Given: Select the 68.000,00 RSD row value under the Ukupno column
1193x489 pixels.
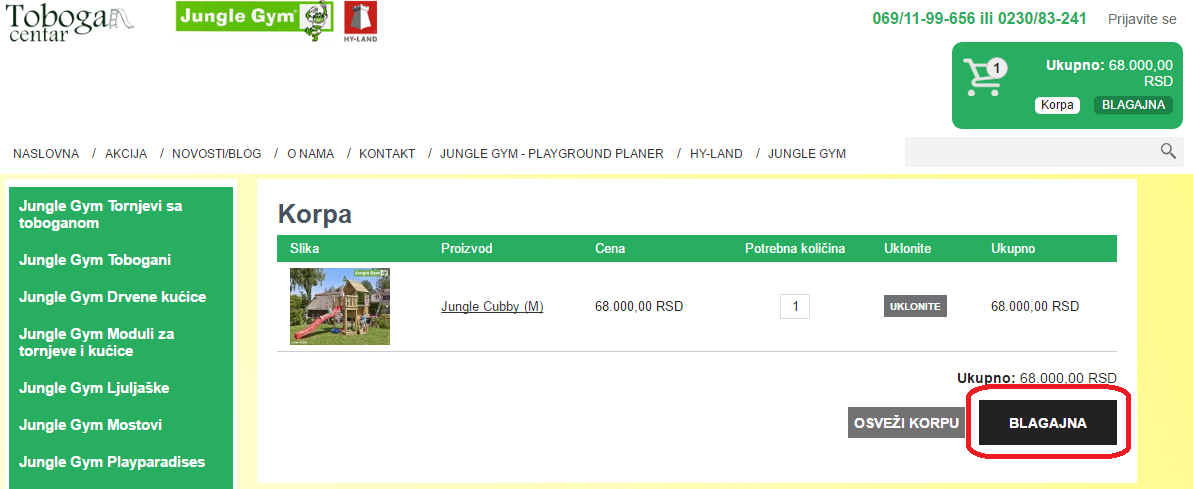Looking at the screenshot, I should (1035, 306).
